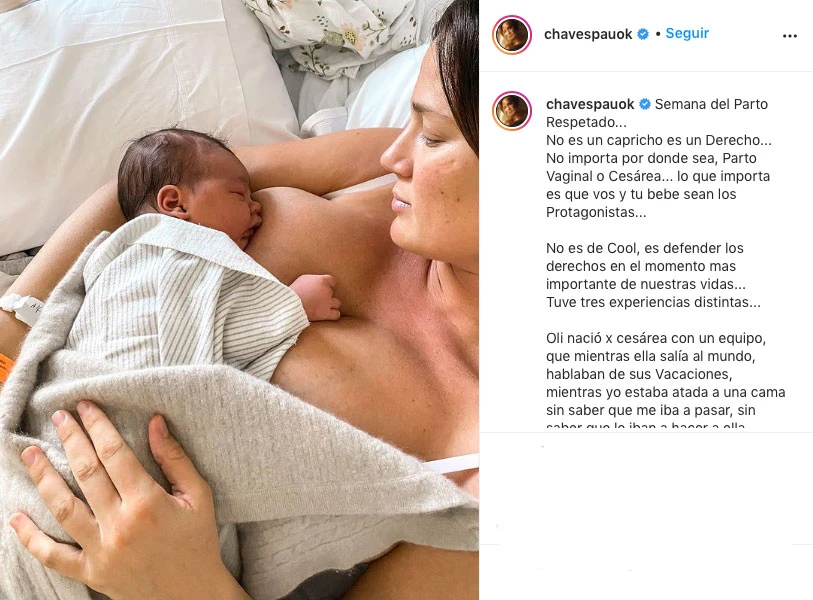Click the caption paragraph starting 'Oli nació x cesárea'

click(666, 374)
